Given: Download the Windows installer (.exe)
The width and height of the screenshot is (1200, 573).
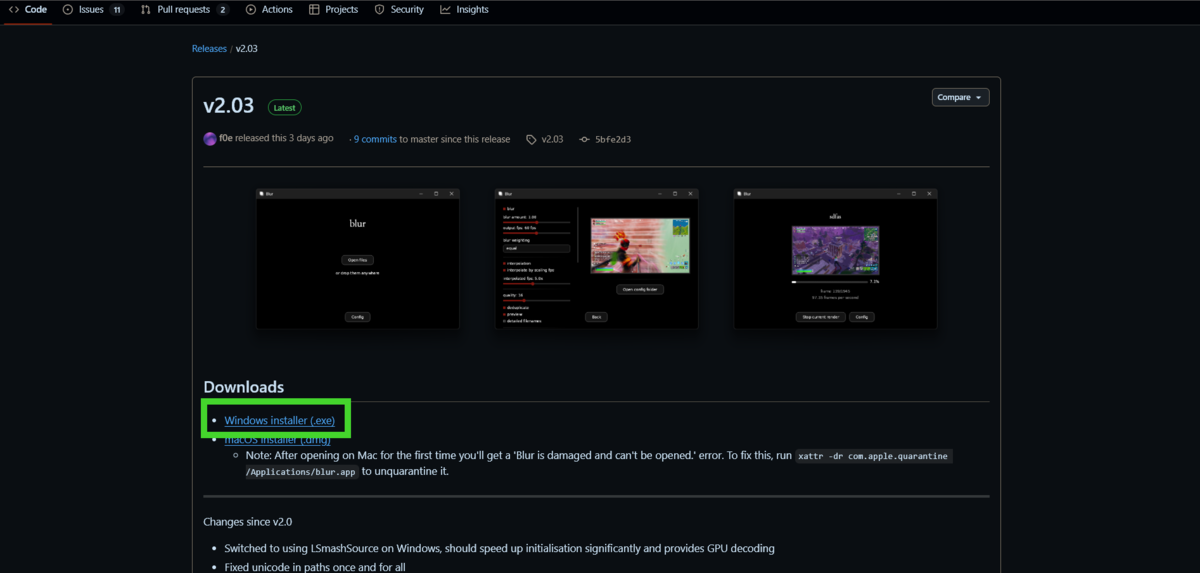Looking at the screenshot, I should click(279, 421).
